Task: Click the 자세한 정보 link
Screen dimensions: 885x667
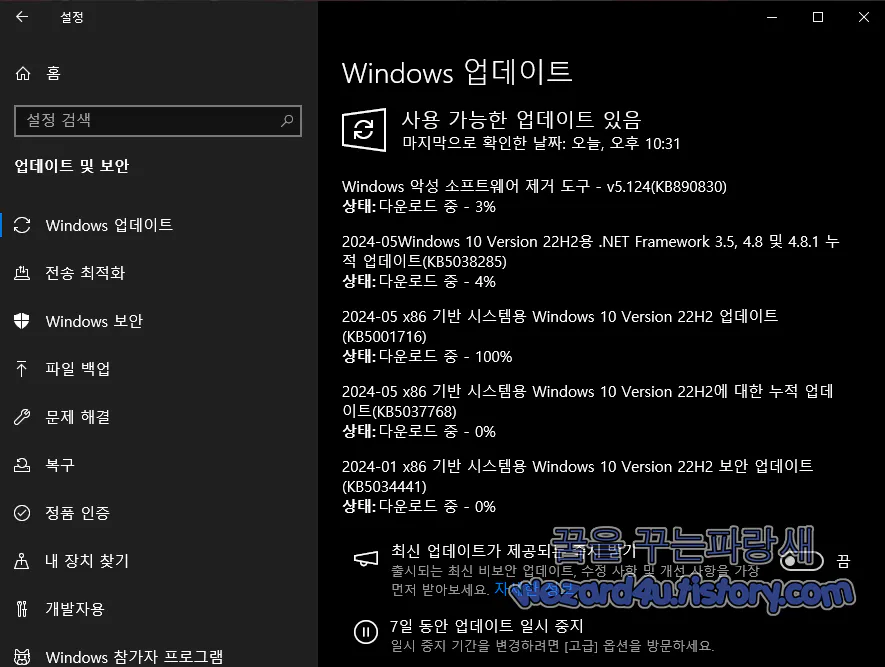Action: (533, 589)
